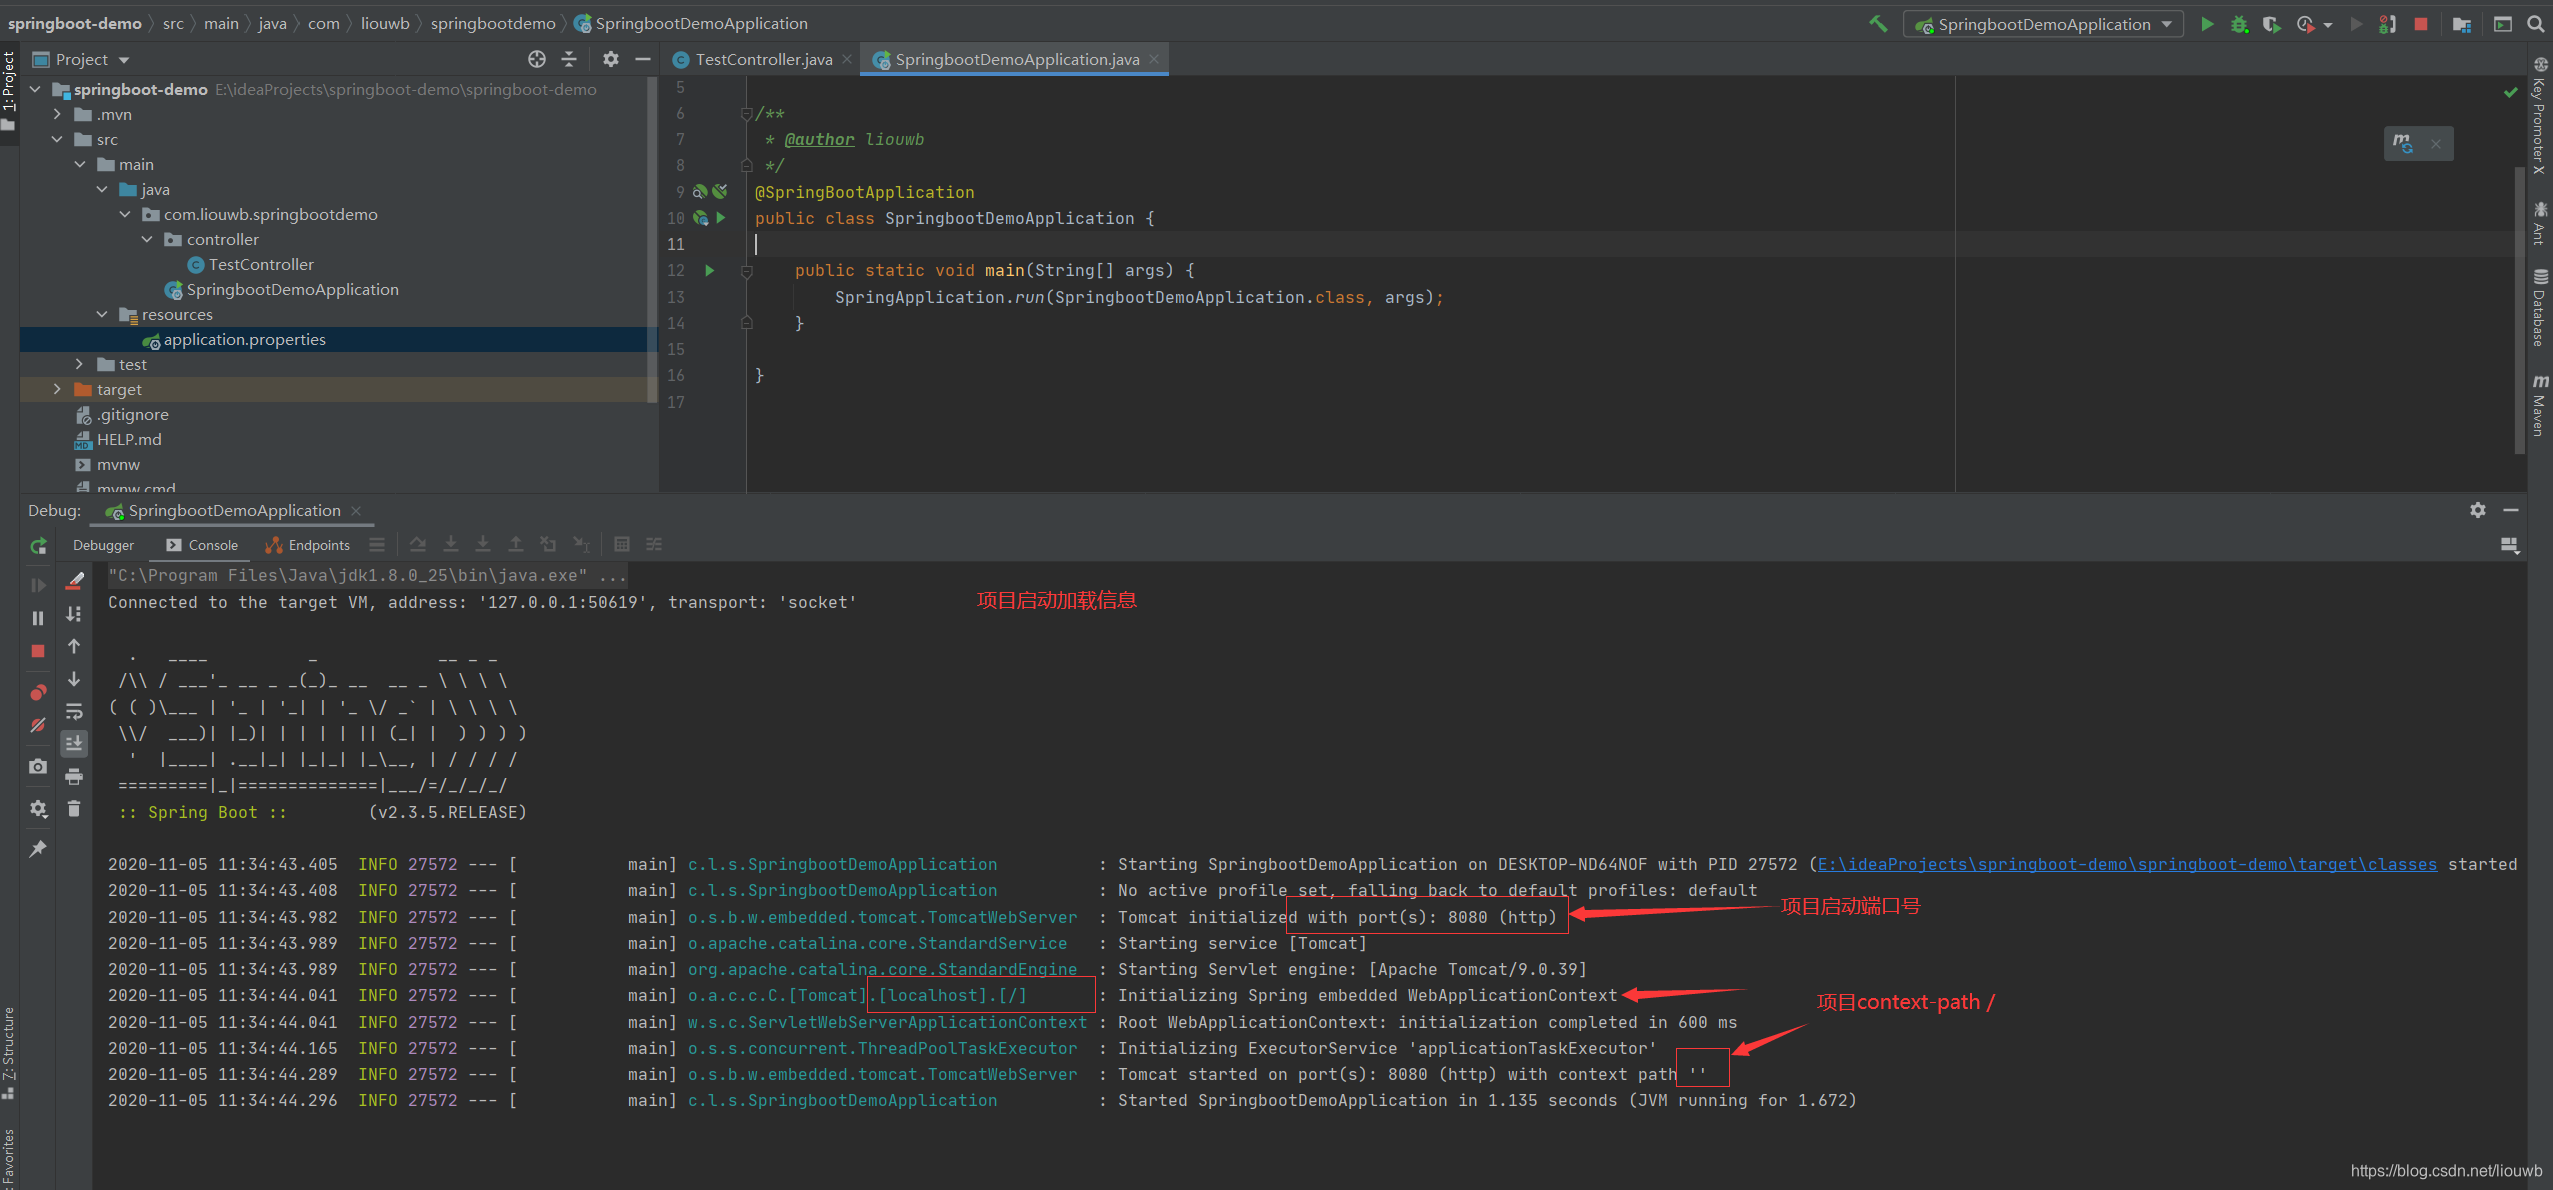Viewport: 2553px width, 1190px height.
Task: Open the dropdown arrow beside the Profiler icon
Action: [x=2329, y=25]
